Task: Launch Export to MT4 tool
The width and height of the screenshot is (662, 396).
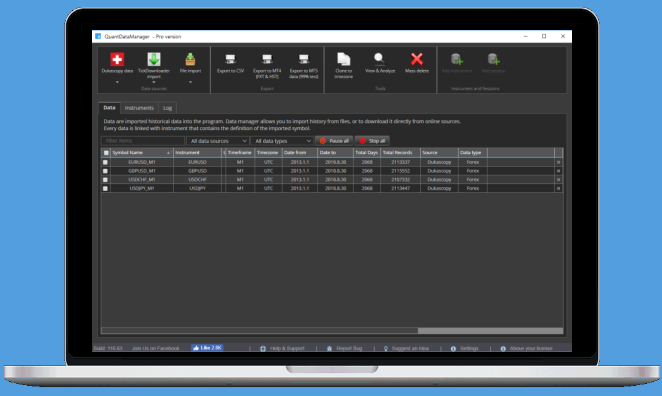Action: coord(267,59)
